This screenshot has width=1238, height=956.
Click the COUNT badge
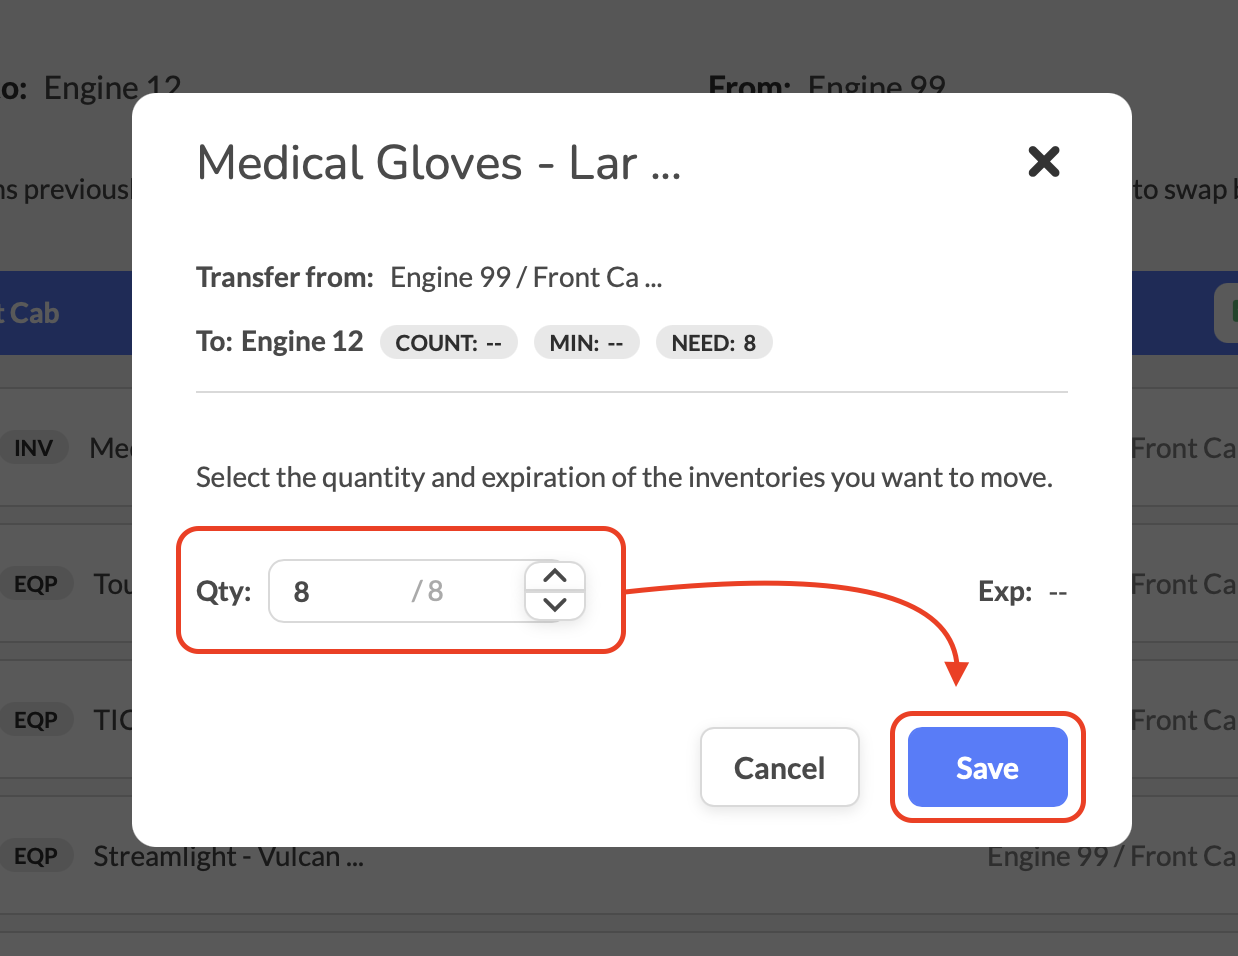(x=448, y=343)
